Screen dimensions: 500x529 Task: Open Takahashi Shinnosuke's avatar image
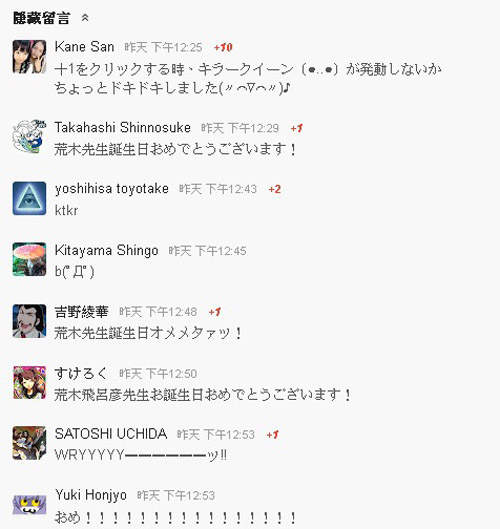[29, 137]
